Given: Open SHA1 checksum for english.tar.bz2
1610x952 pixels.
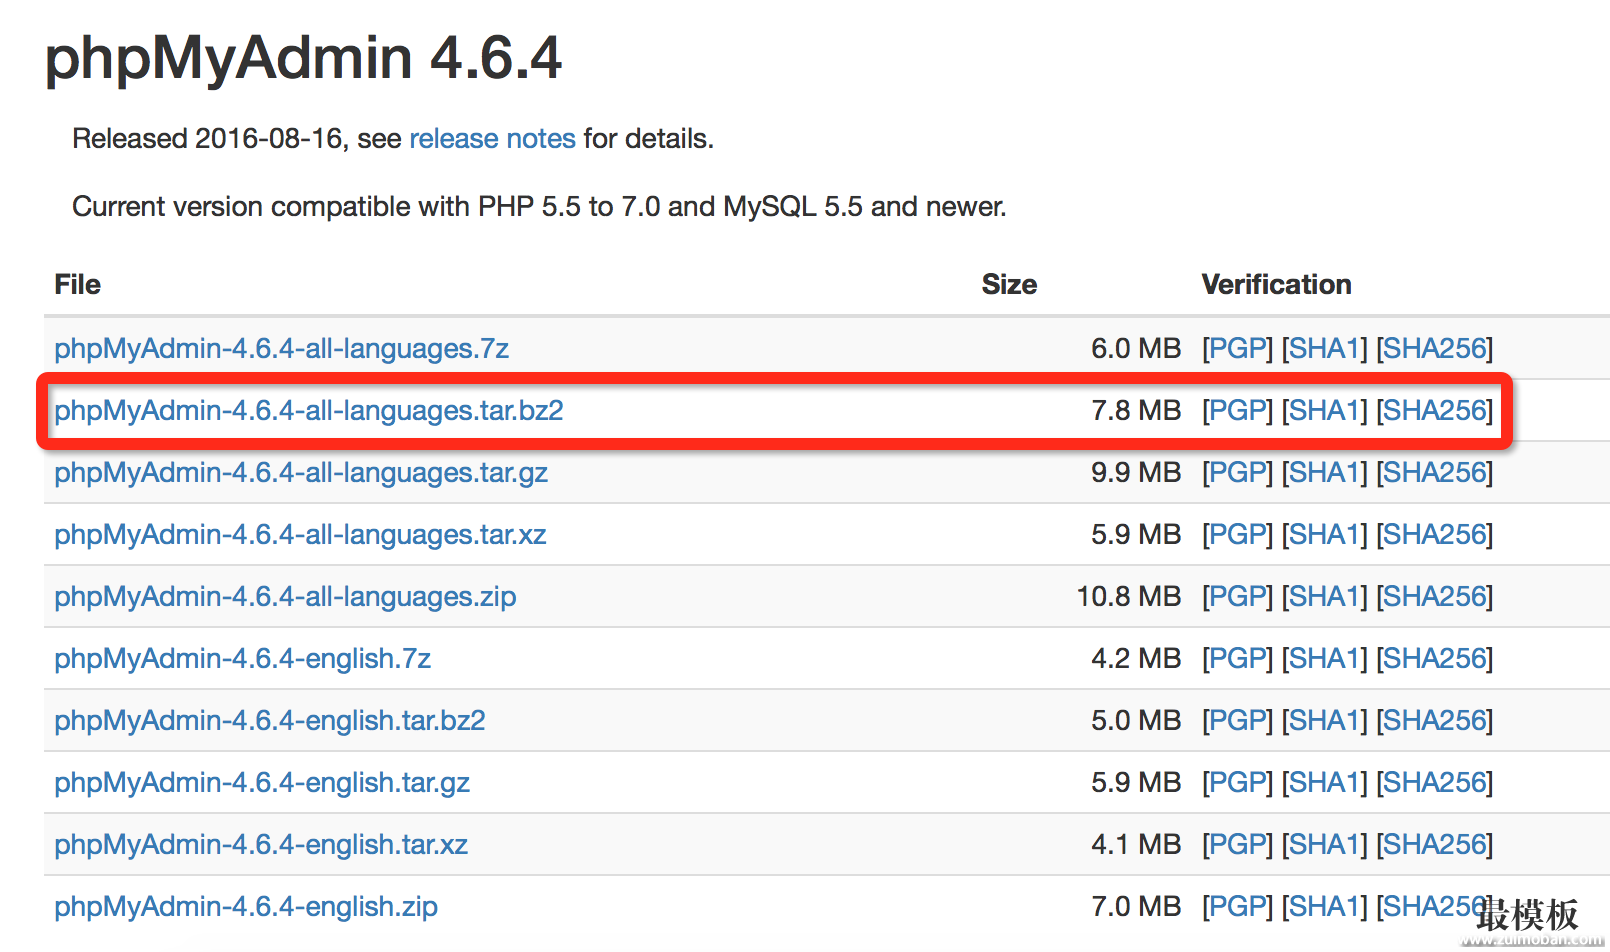Looking at the screenshot, I should tap(1324, 720).
